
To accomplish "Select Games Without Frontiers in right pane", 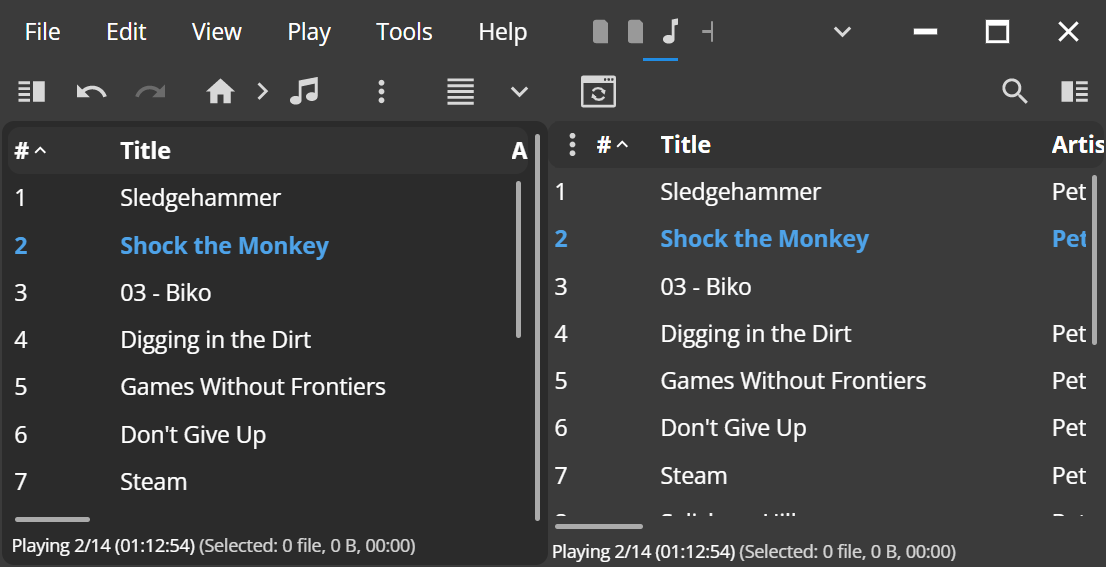I will (x=793, y=381).
